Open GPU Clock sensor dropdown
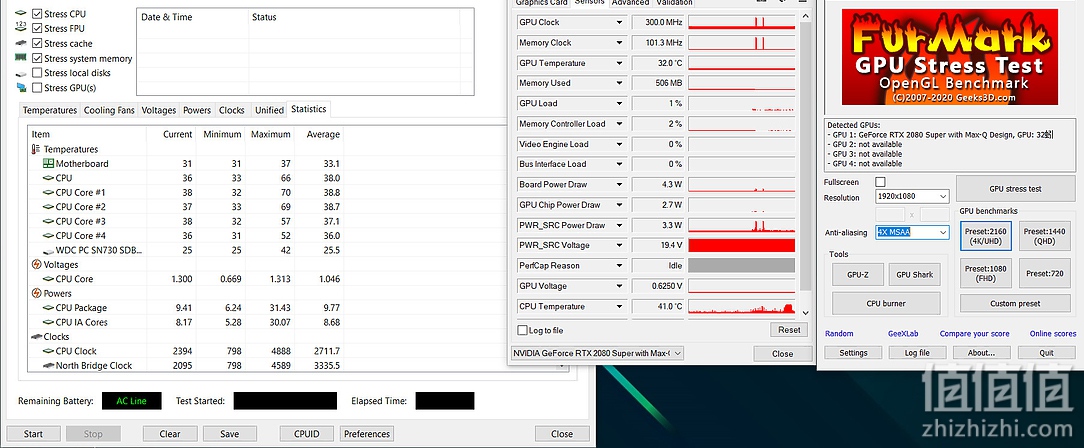Viewport: 1084px width, 448px height. click(619, 22)
